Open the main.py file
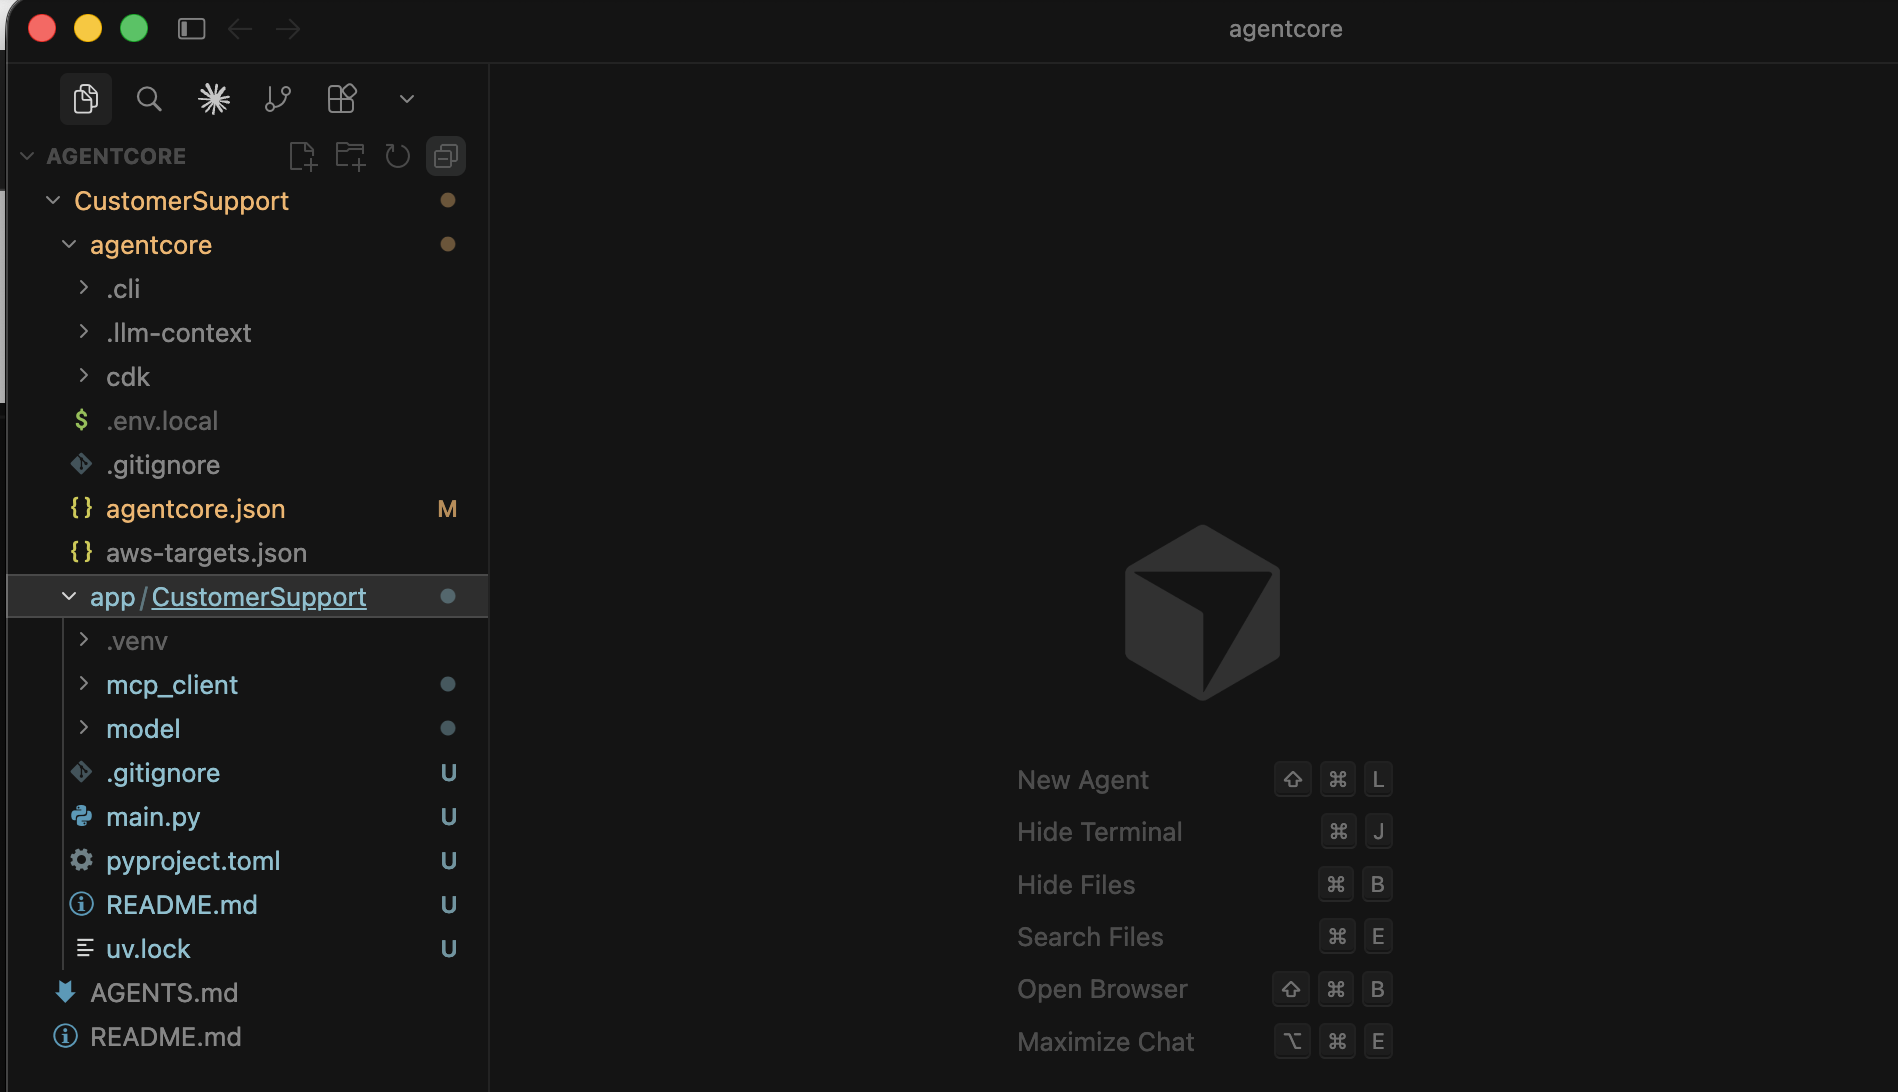Viewport: 1898px width, 1092px height. [153, 817]
